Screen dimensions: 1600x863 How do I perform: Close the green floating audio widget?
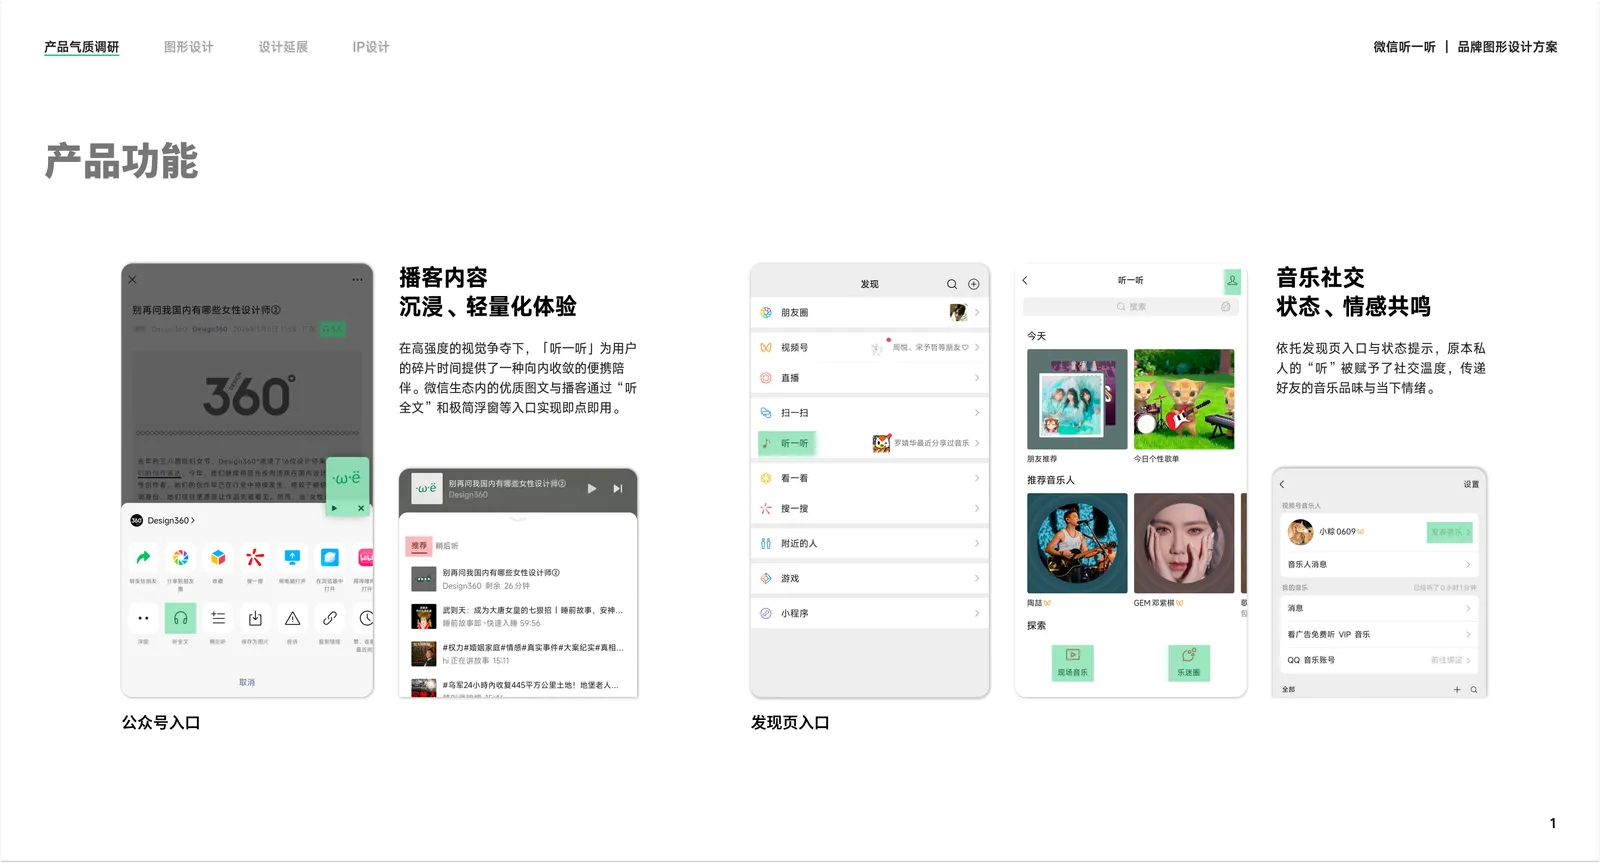[361, 508]
